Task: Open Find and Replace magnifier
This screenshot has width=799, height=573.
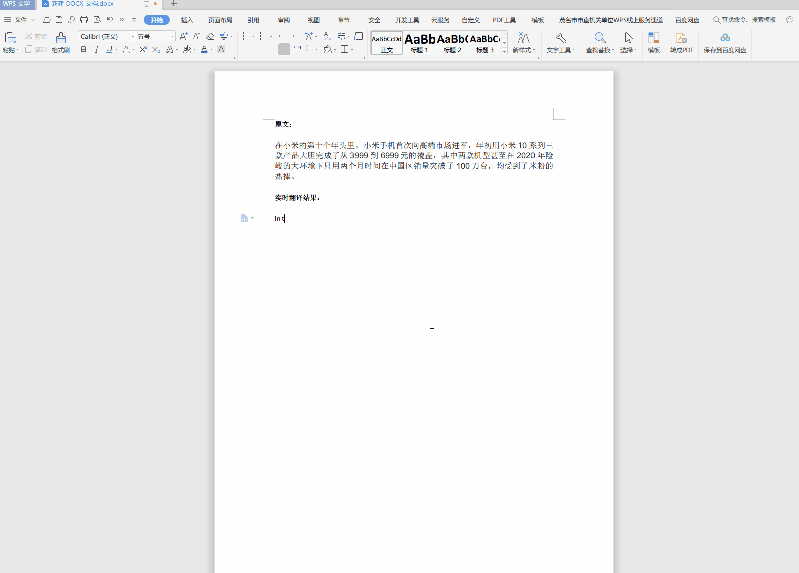Action: point(600,38)
